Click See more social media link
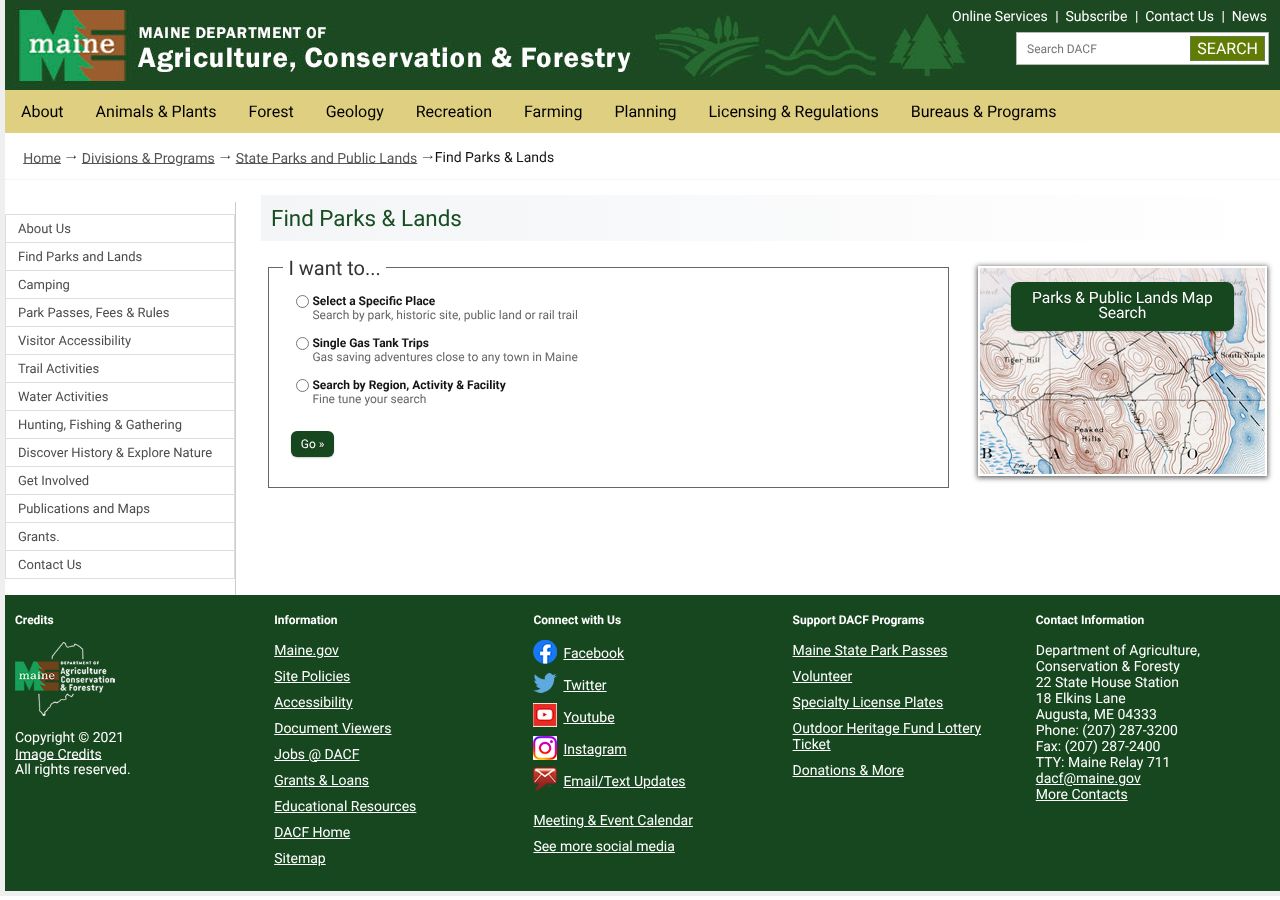The height and width of the screenshot is (900, 1280). click(x=604, y=846)
